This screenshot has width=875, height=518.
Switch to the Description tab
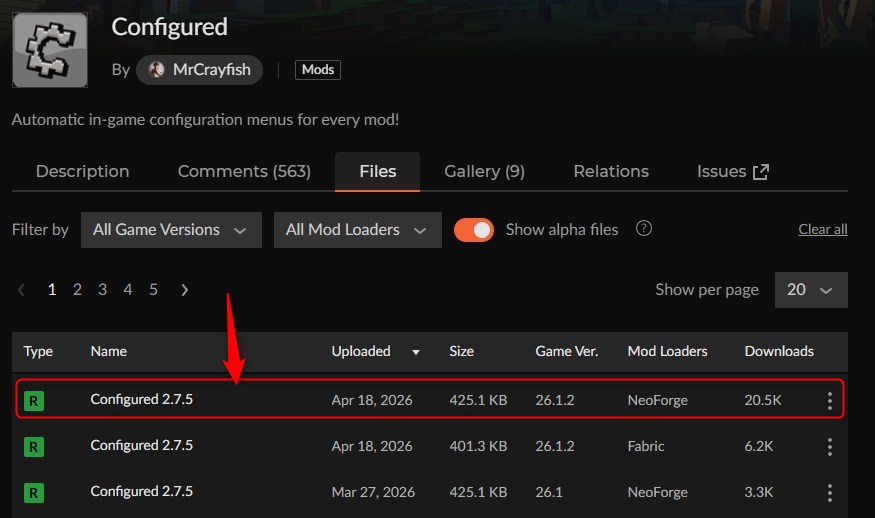click(x=83, y=171)
